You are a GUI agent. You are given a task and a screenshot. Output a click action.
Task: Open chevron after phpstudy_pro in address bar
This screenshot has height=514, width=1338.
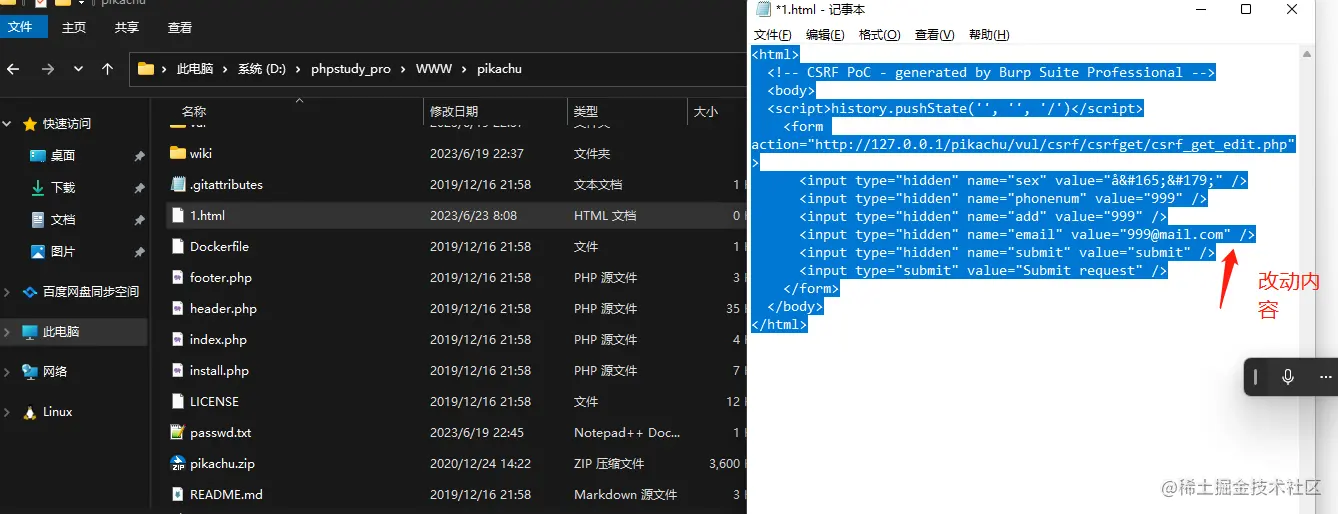[x=403, y=69]
